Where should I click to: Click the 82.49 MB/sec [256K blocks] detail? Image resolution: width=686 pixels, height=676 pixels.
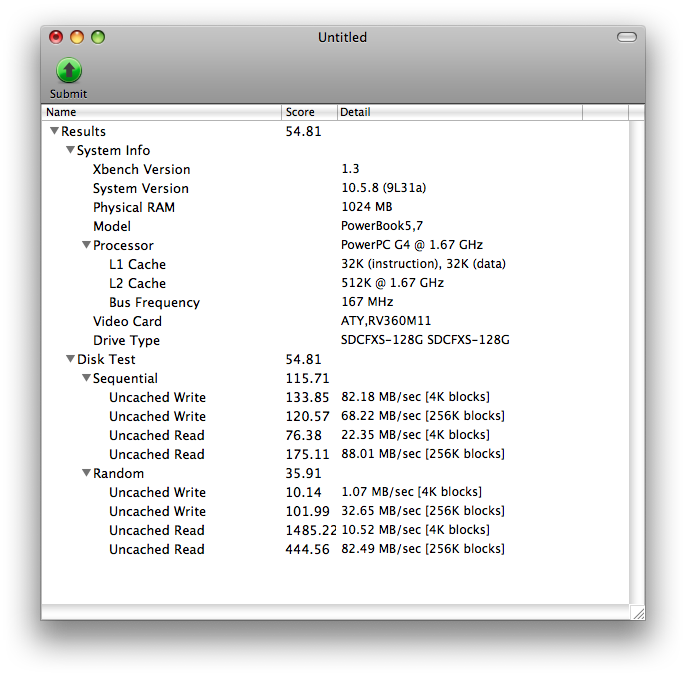(423, 549)
